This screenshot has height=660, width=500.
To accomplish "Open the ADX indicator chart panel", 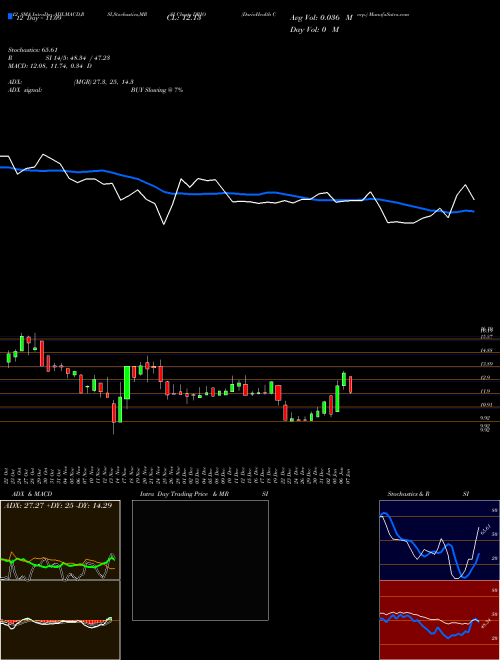I will click(x=60, y=540).
